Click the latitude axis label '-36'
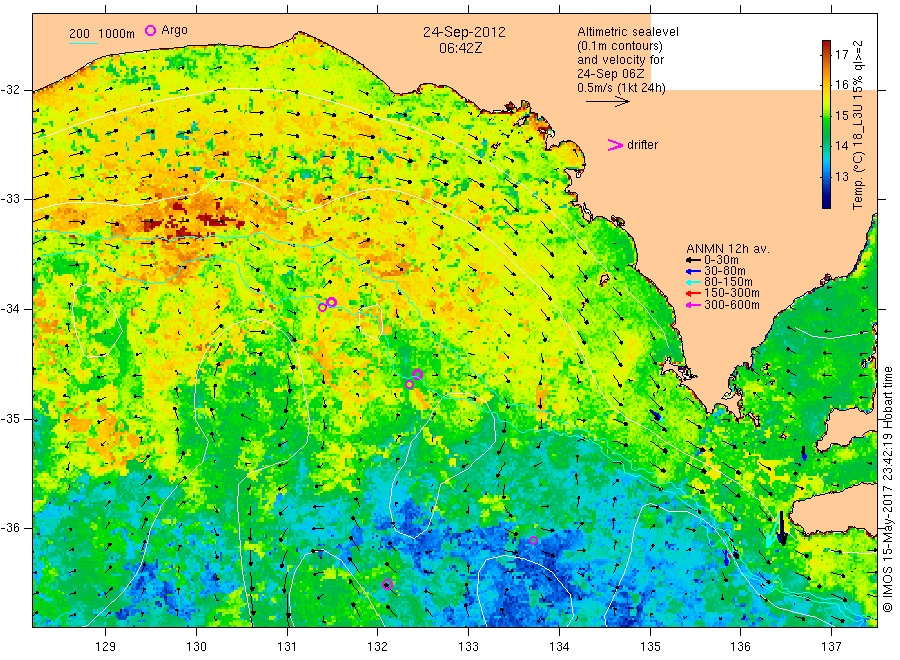Image resolution: width=900 pixels, height=660 pixels. tap(10, 528)
